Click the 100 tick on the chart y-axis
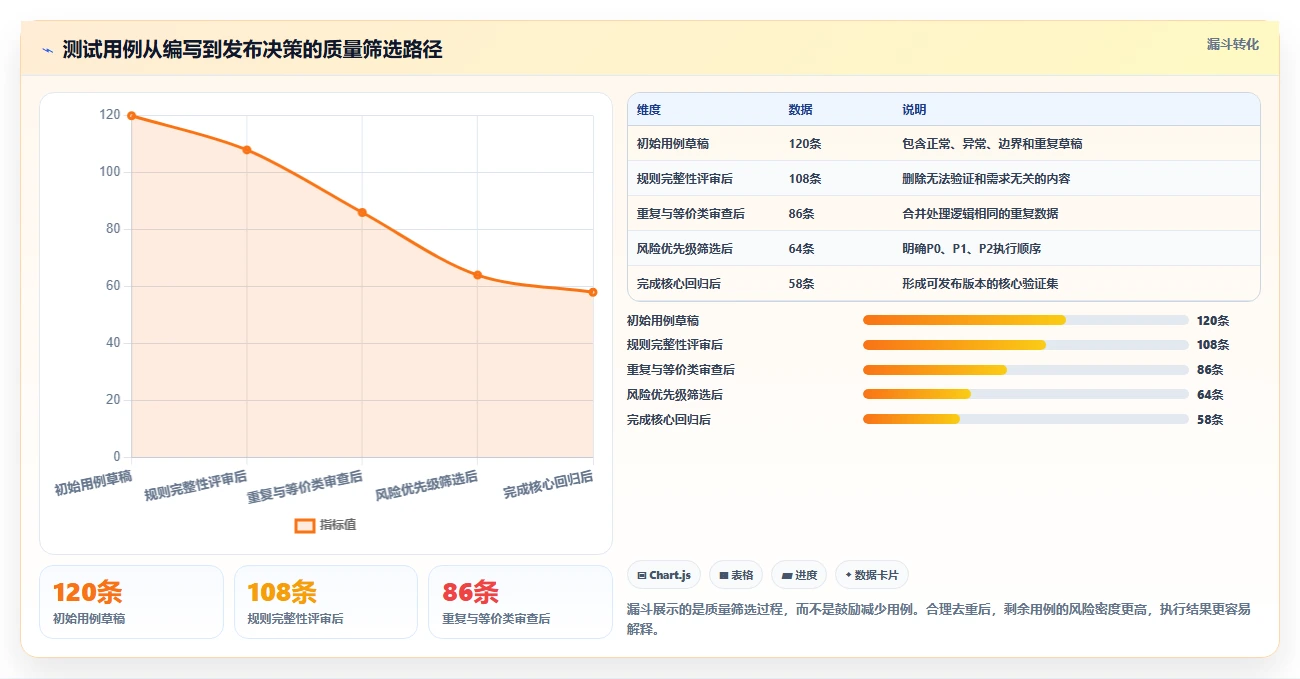The width and height of the screenshot is (1300, 679). [110, 172]
